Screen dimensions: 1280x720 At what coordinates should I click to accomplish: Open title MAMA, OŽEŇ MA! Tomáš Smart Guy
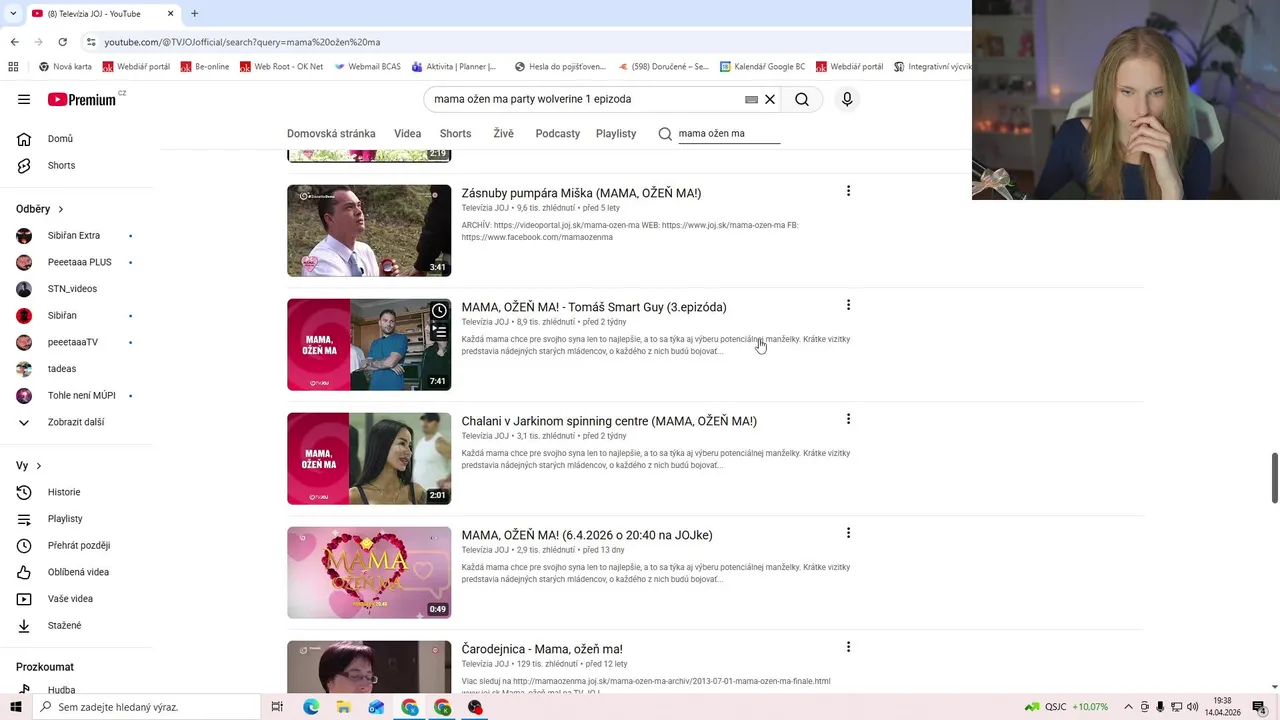point(594,307)
